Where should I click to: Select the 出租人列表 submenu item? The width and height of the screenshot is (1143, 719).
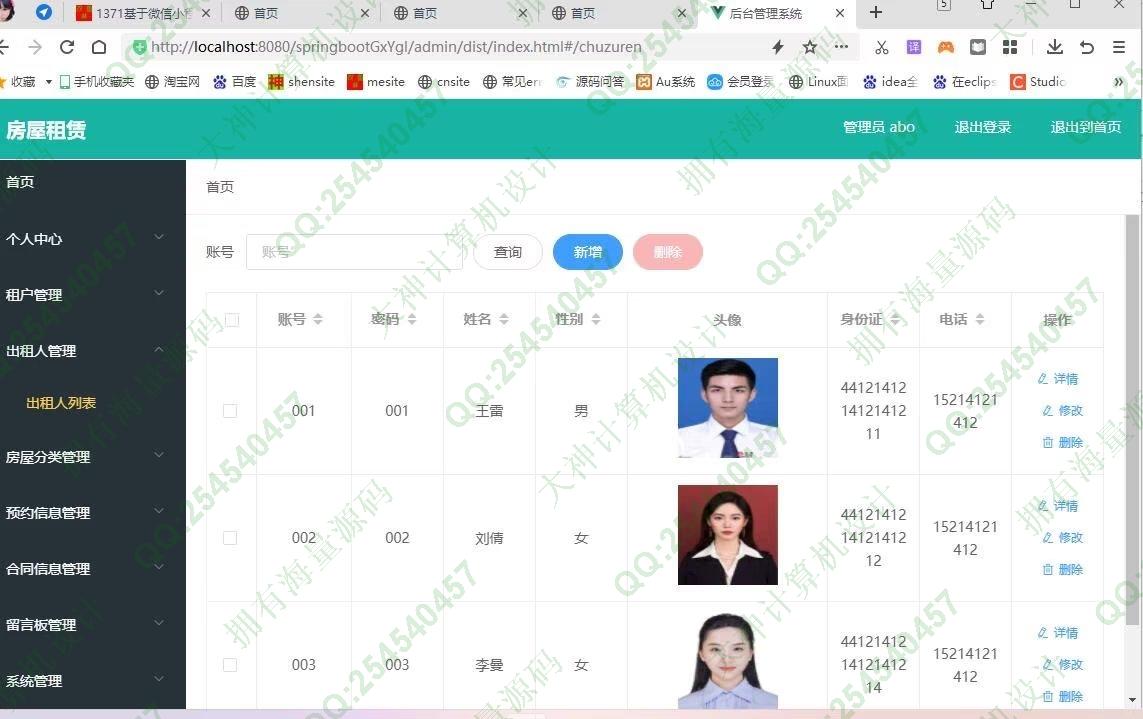tap(61, 403)
